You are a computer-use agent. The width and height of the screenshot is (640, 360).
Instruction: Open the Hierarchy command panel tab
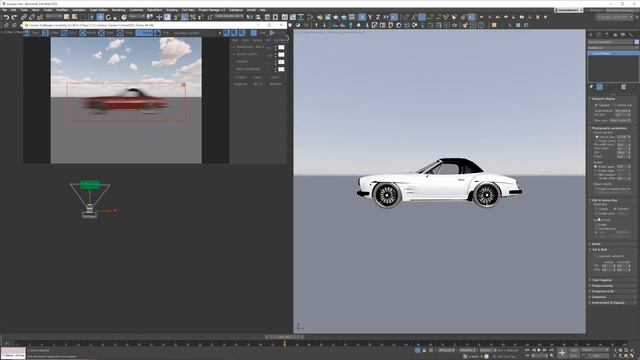[607, 35]
